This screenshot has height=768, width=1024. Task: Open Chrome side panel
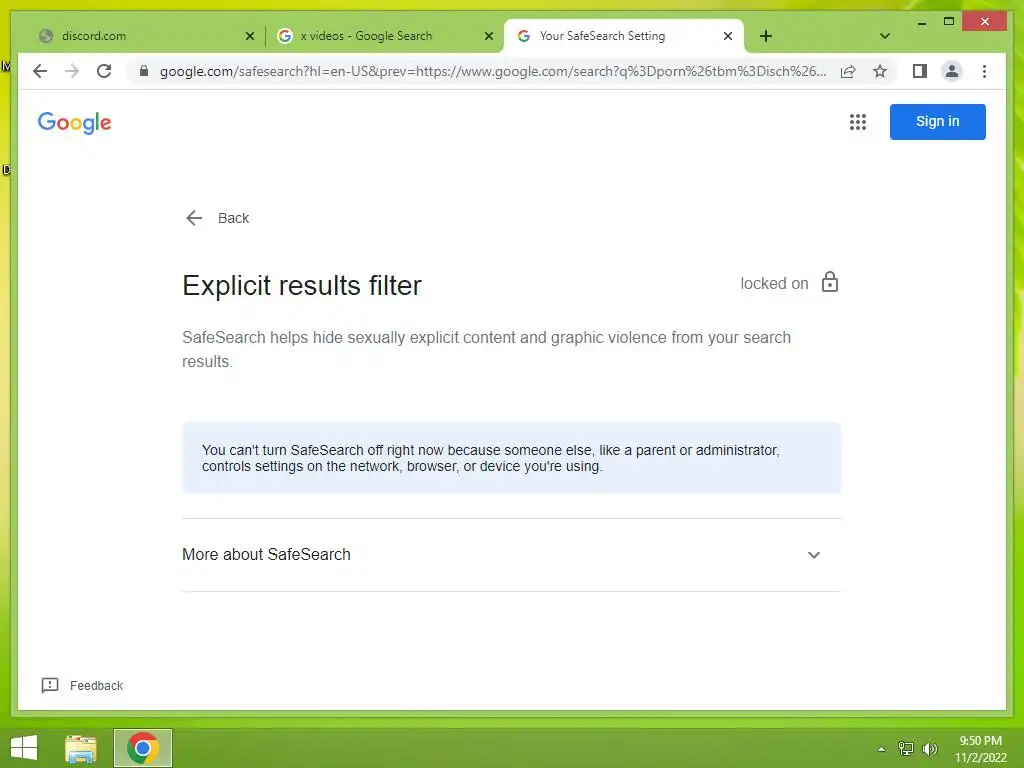pos(920,71)
